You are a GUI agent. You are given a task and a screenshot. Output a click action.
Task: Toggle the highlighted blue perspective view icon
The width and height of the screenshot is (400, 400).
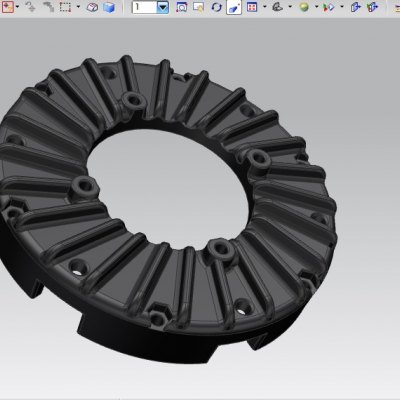234,7
